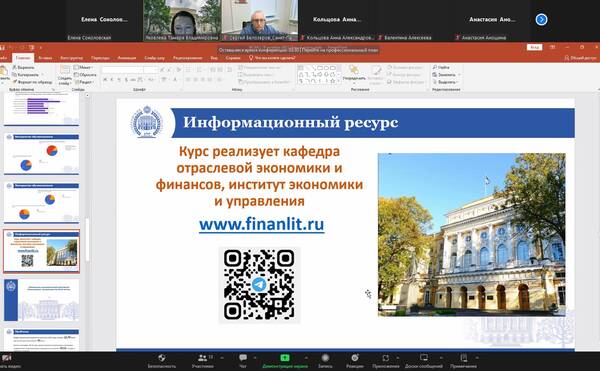Open Zoom Participants (Участники) panel
600x371 pixels.
tap(202, 361)
